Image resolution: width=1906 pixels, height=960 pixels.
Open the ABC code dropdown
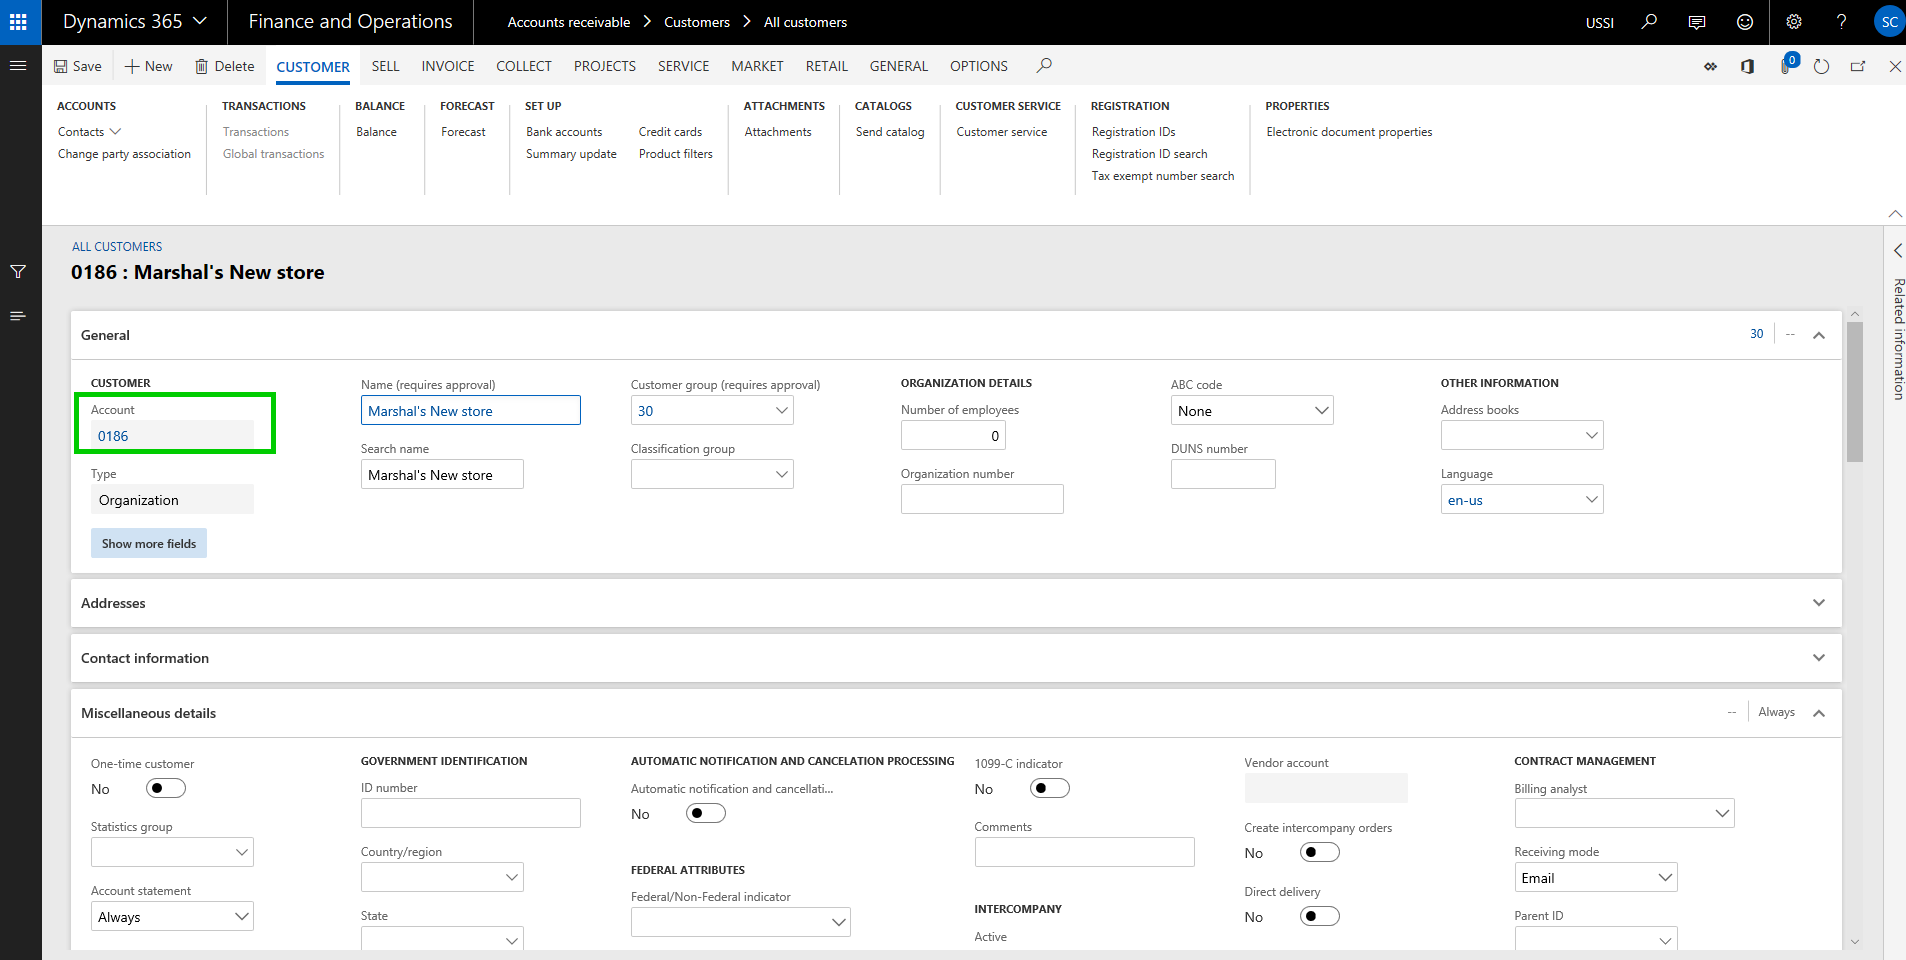(x=1321, y=411)
